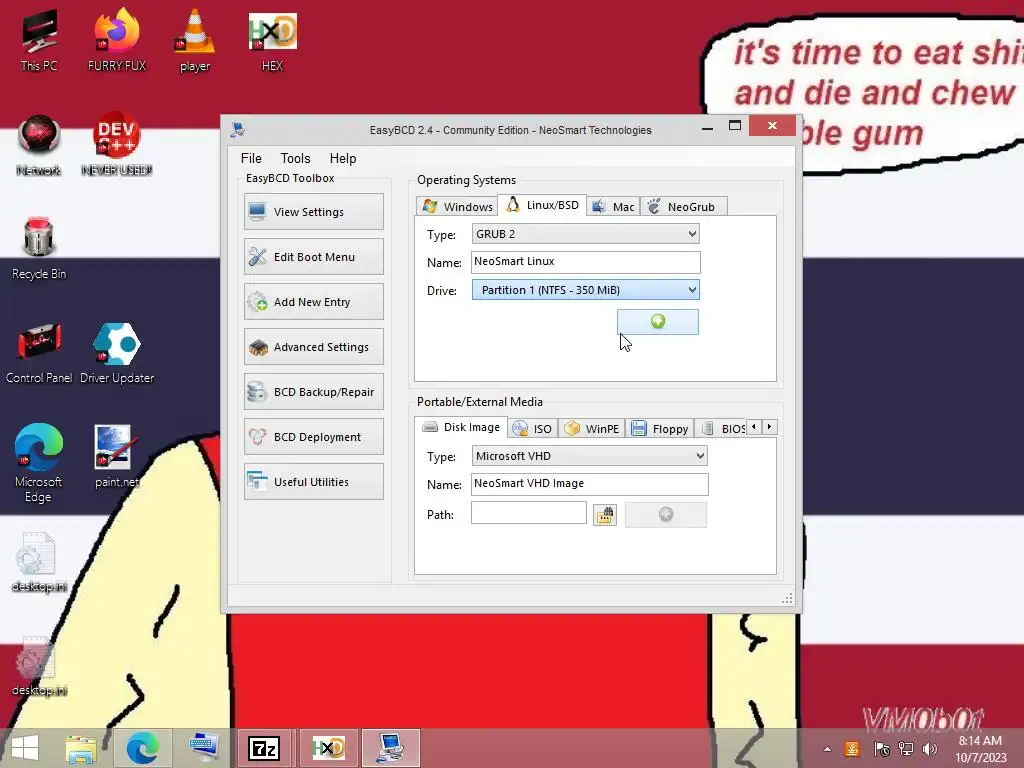Open BCD Backup/Repair section
Image resolution: width=1024 pixels, height=768 pixels.
coord(313,392)
